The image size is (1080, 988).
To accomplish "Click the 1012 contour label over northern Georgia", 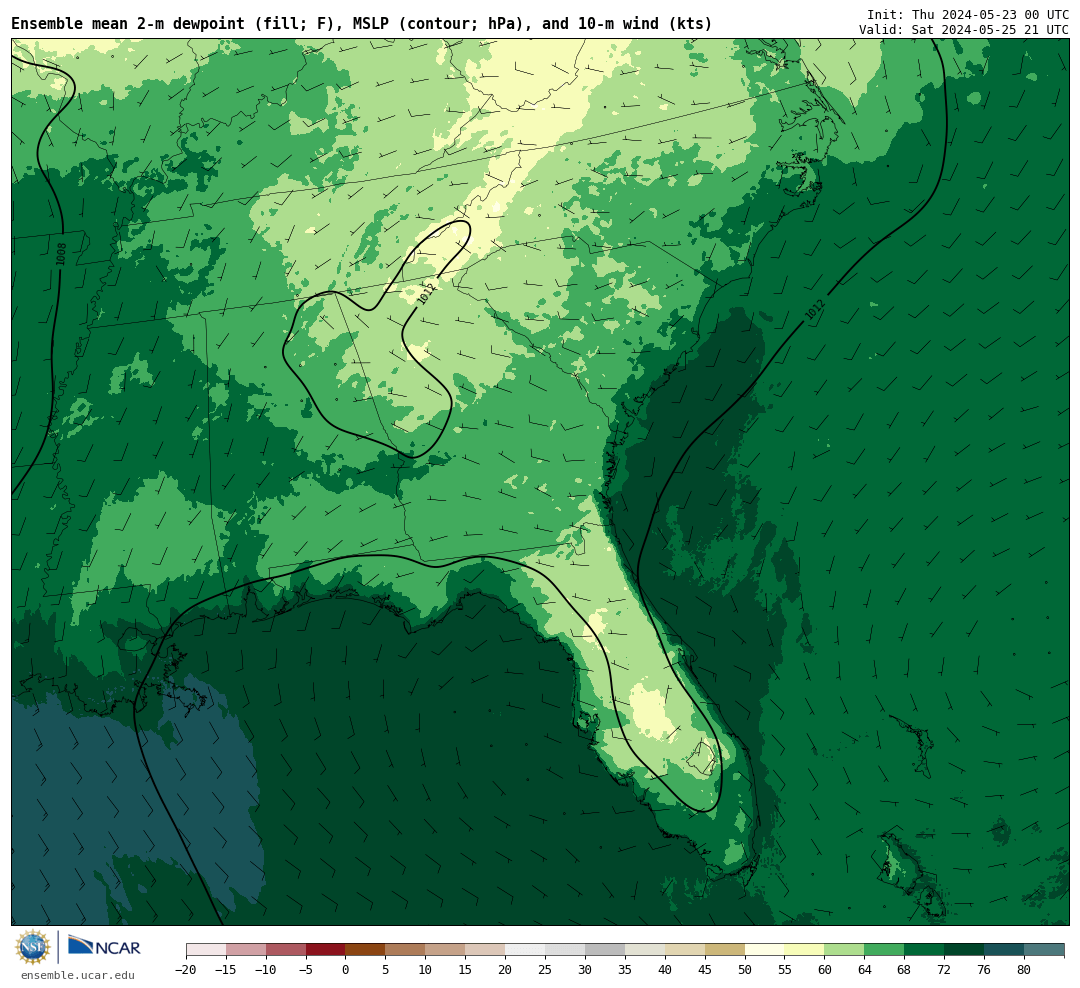I will (x=427, y=294).
